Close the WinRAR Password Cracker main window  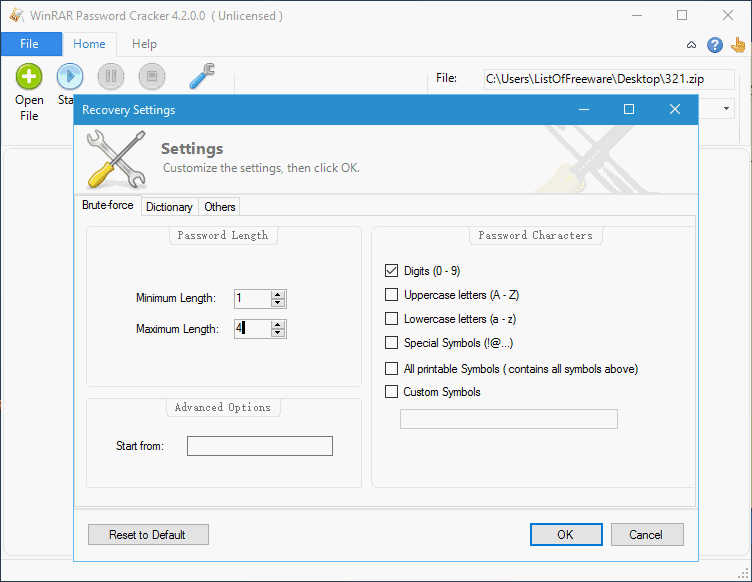click(x=728, y=15)
